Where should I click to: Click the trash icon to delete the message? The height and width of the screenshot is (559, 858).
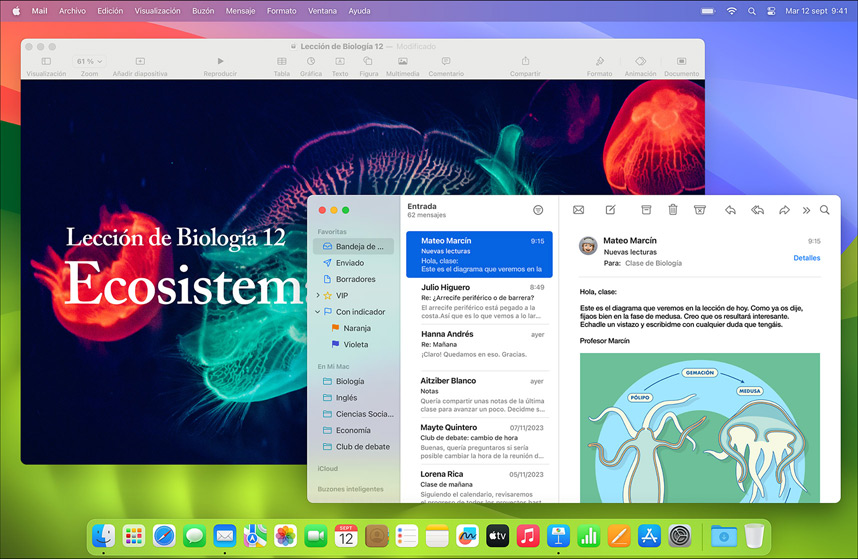pyautogui.click(x=673, y=210)
